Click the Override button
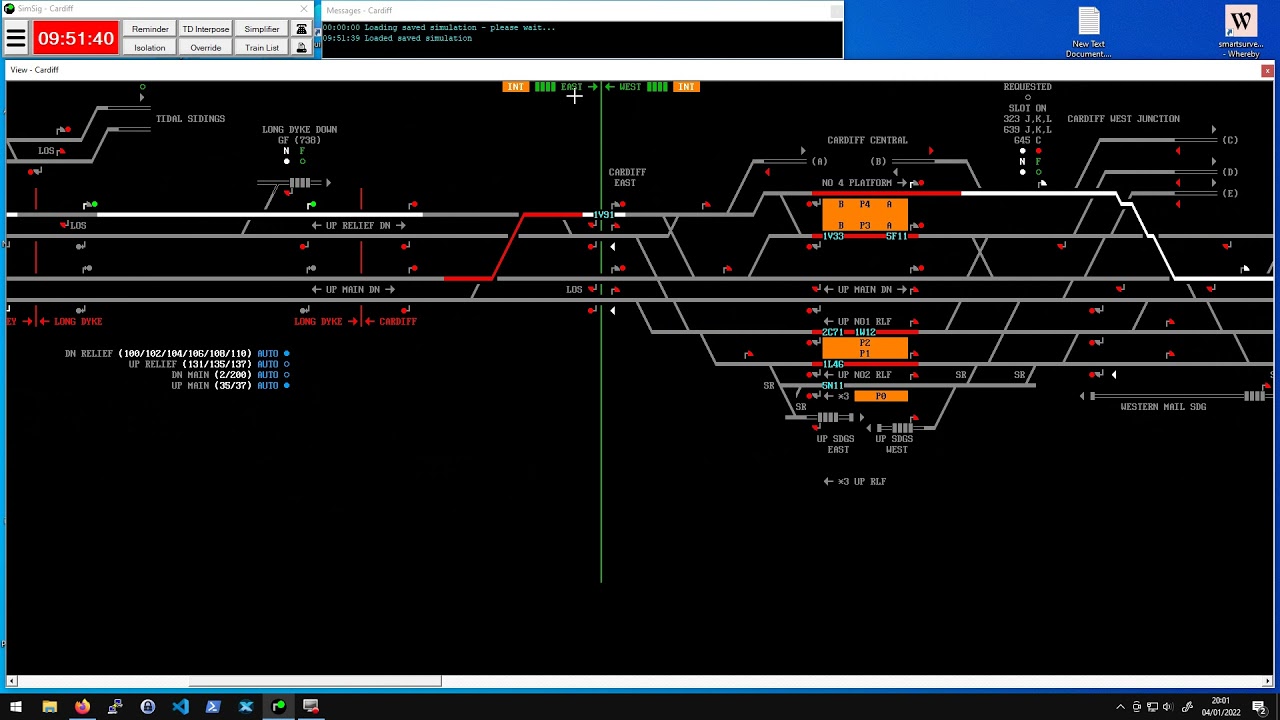Screen dimensions: 1280x720 click(206, 47)
